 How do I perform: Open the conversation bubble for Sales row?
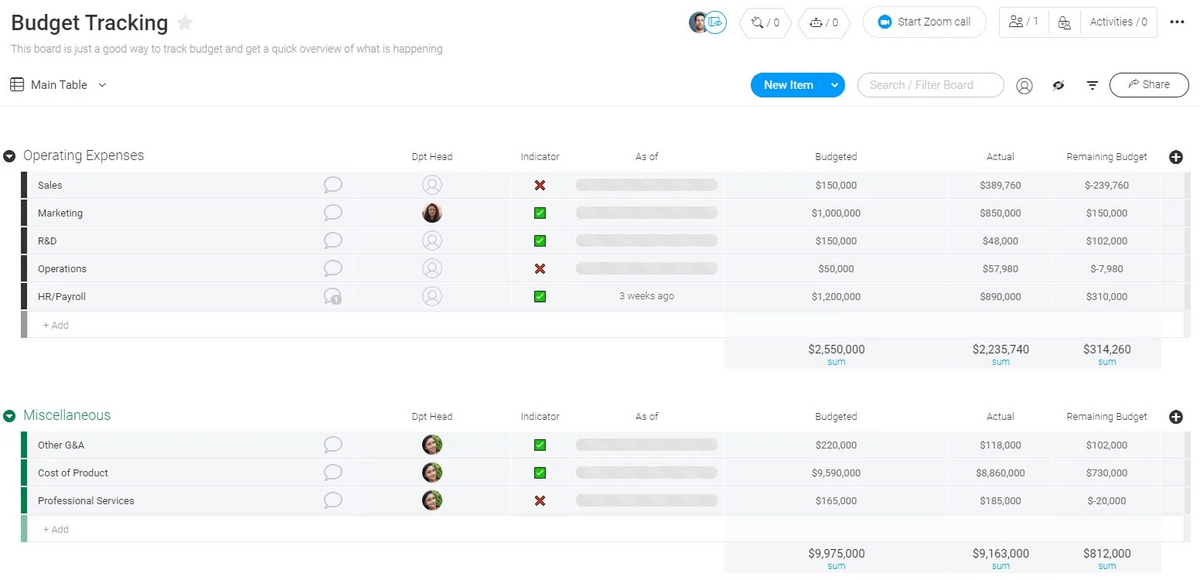[x=333, y=185]
